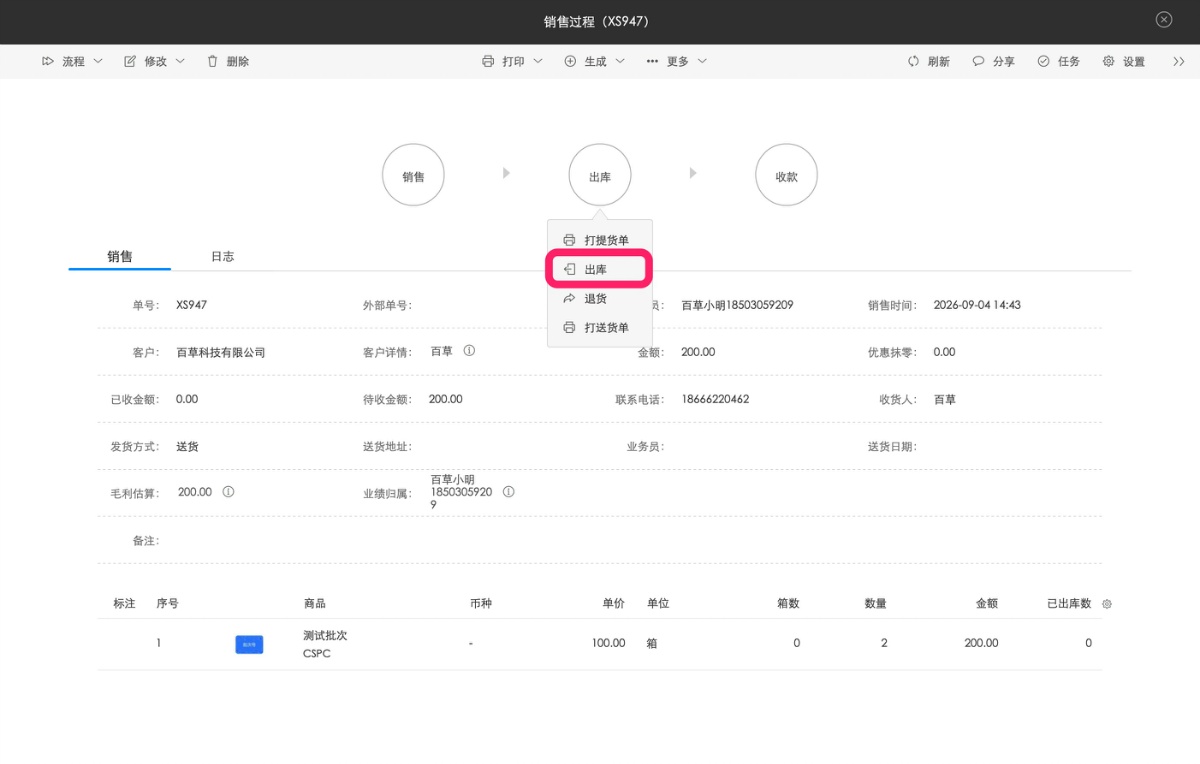The width and height of the screenshot is (1200, 764).
Task: Open the 打印 dropdown menu
Action: (x=512, y=61)
